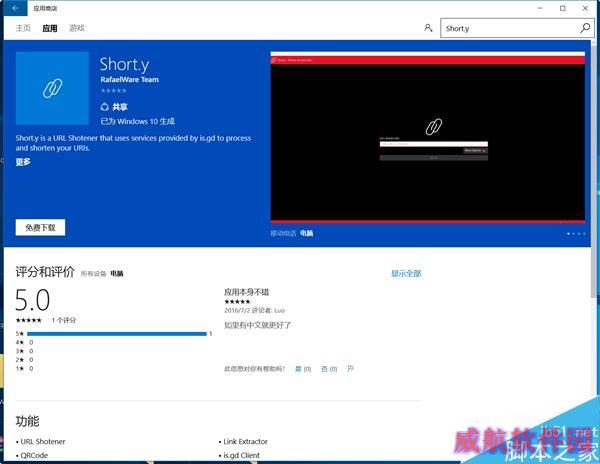Click the 3★ rating row
Viewport: 600px width, 464px height.
pyautogui.click(x=24, y=351)
